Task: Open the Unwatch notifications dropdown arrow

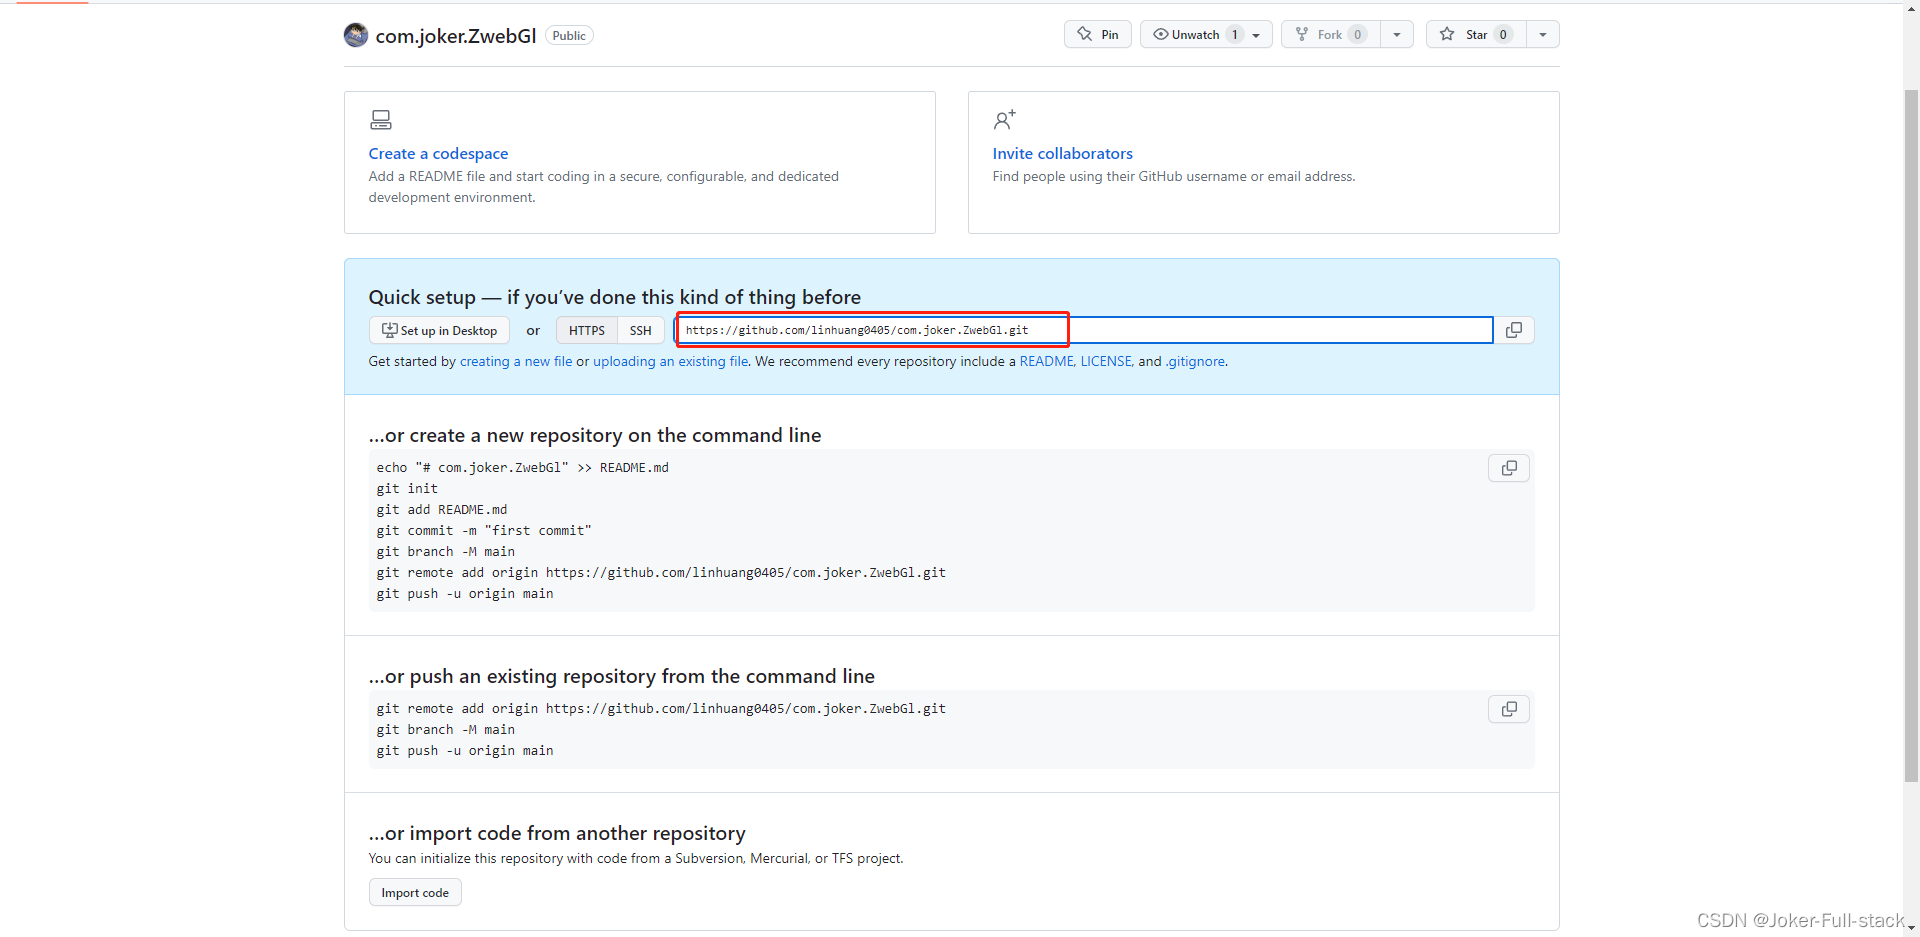Action: (1256, 35)
